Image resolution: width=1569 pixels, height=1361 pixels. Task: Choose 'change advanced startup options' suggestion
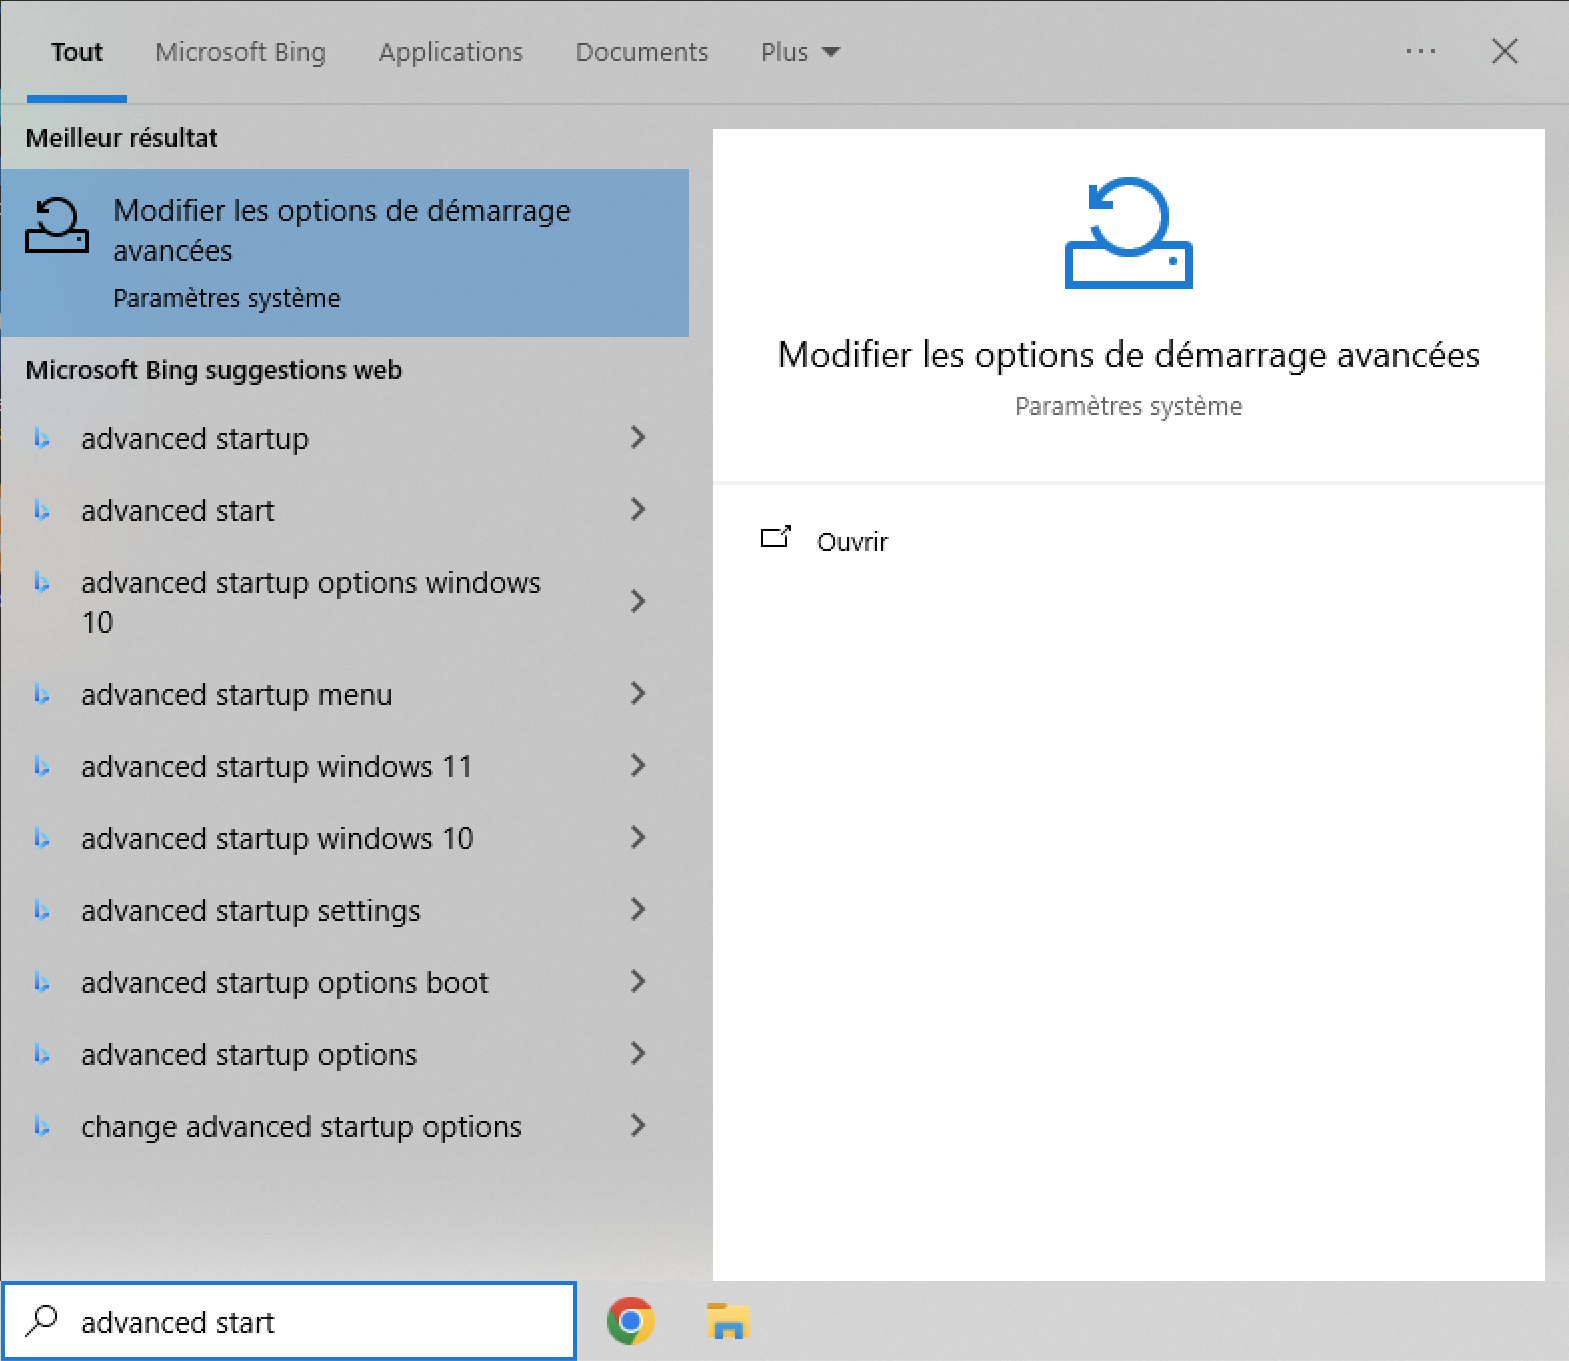301,1127
